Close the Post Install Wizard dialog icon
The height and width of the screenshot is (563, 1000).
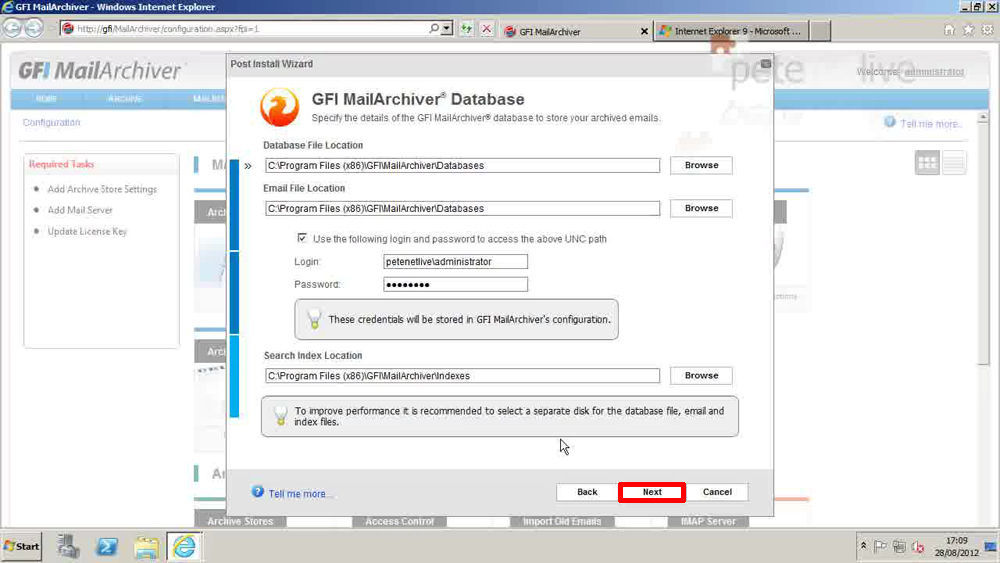point(765,64)
